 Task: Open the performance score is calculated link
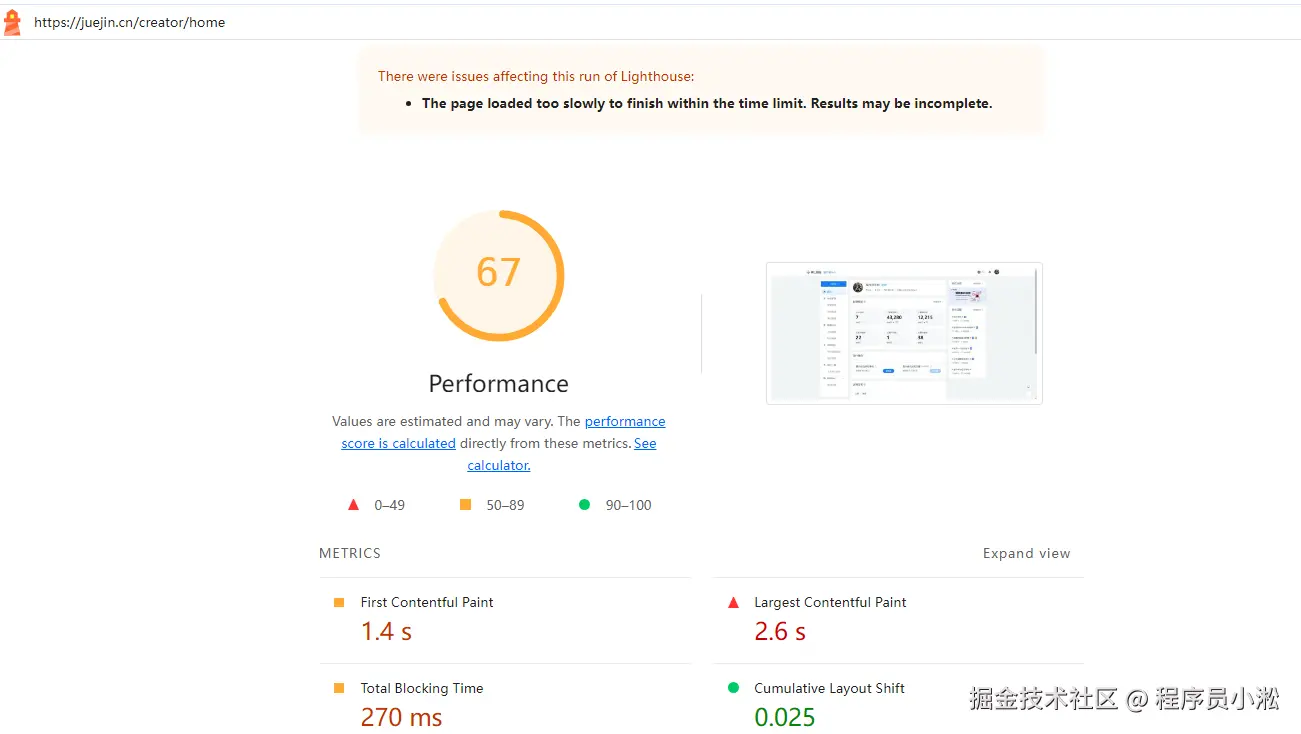point(503,432)
